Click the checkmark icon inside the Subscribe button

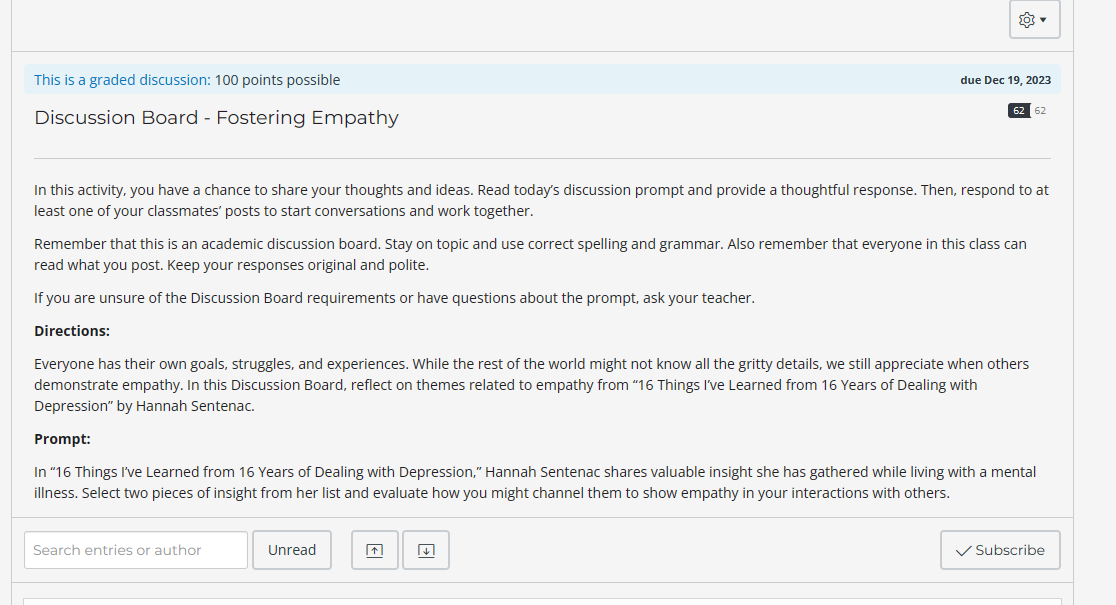point(963,549)
